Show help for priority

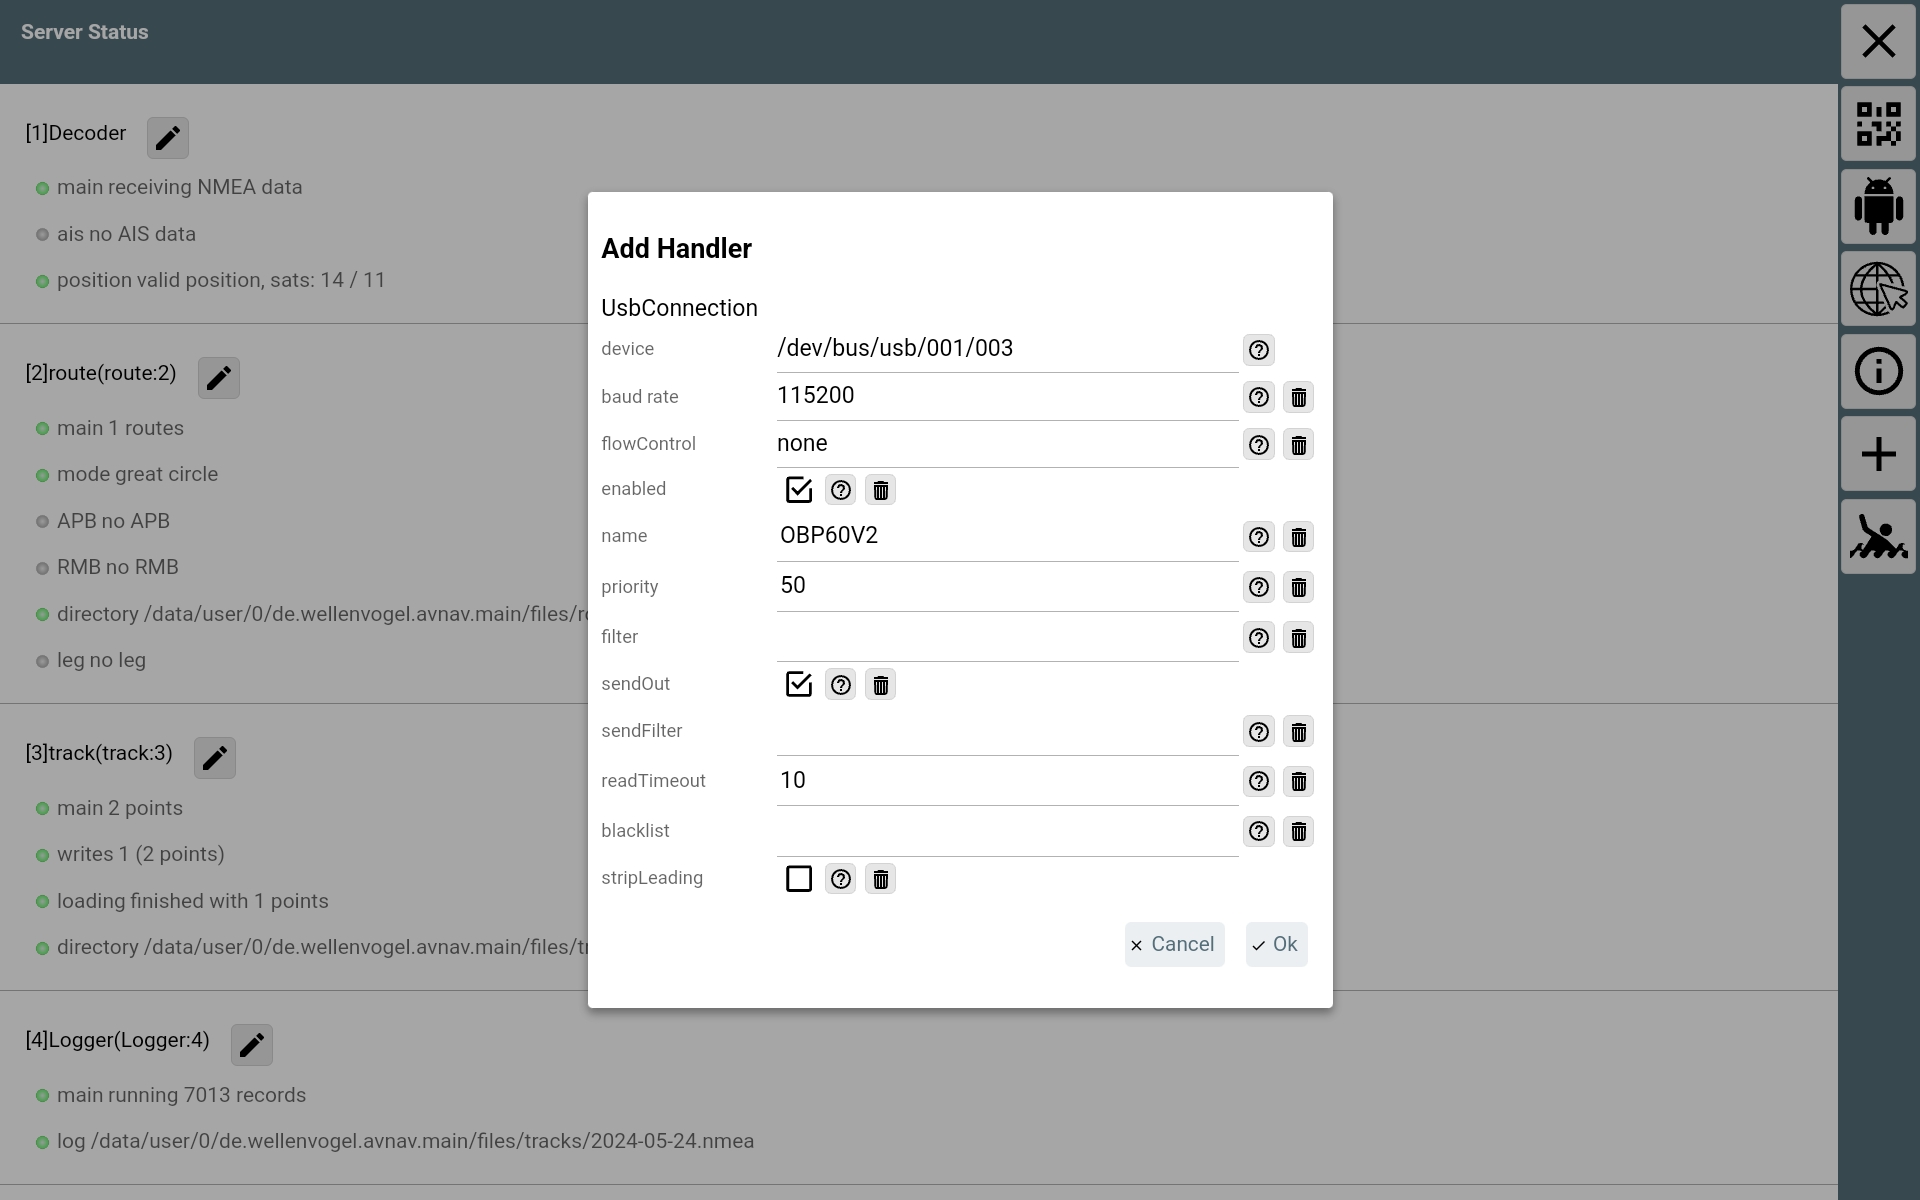pyautogui.click(x=1258, y=587)
